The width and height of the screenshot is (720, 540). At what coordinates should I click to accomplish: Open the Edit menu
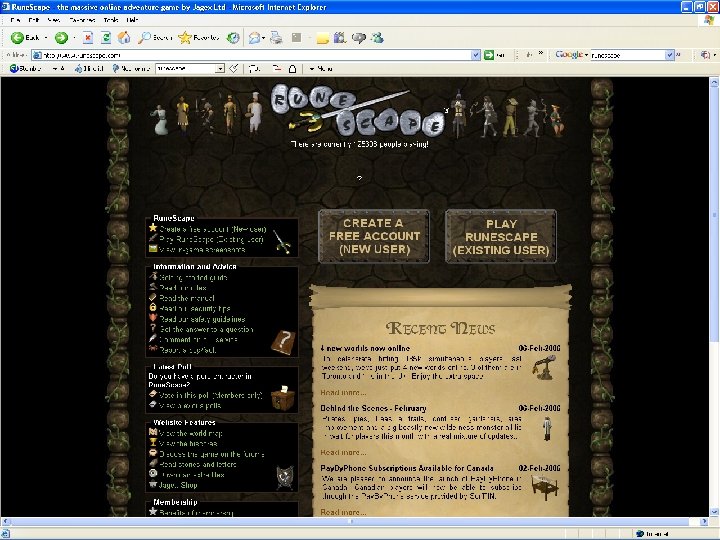[34, 20]
